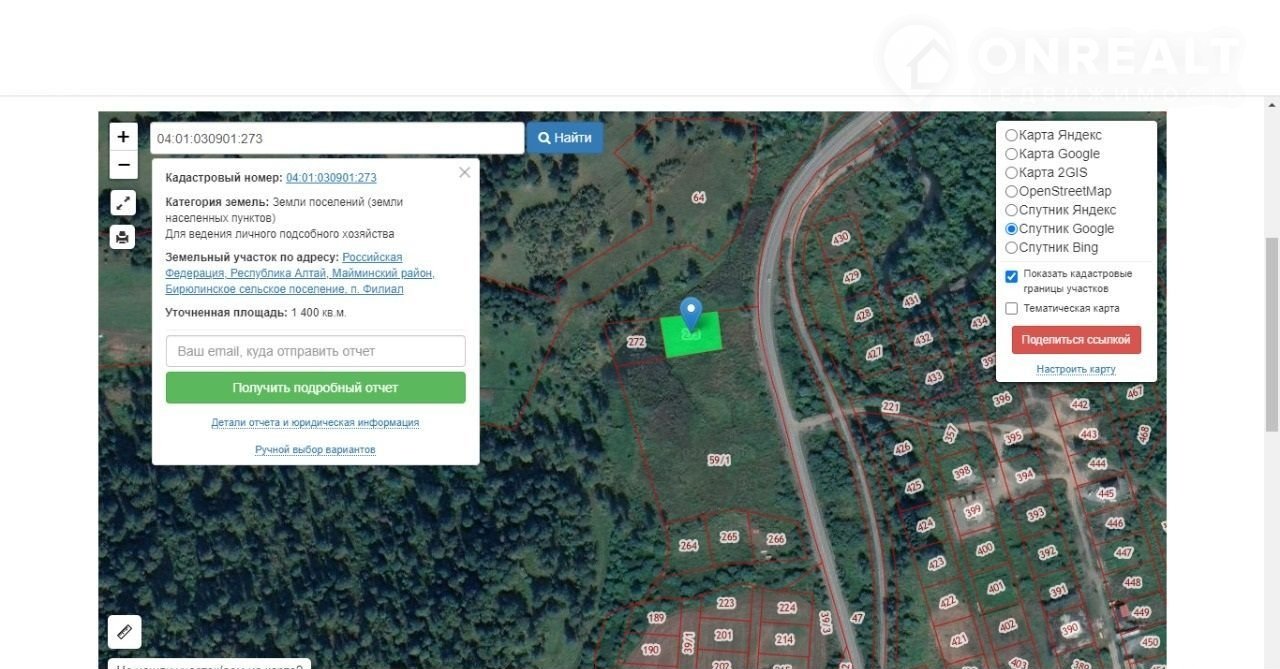
Task: Open the ruler measurement tool
Action: (124, 632)
